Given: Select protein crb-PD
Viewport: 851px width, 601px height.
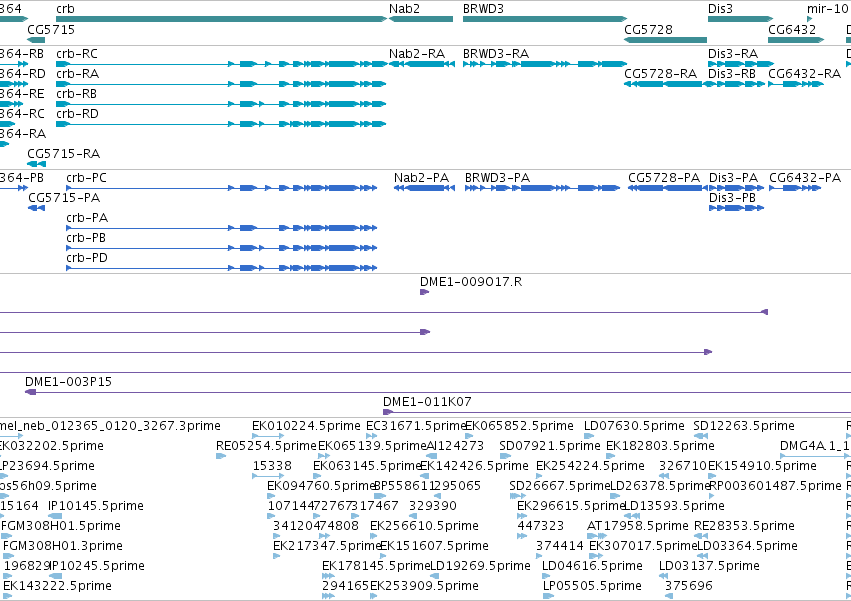Looking at the screenshot, I should coord(221,268).
